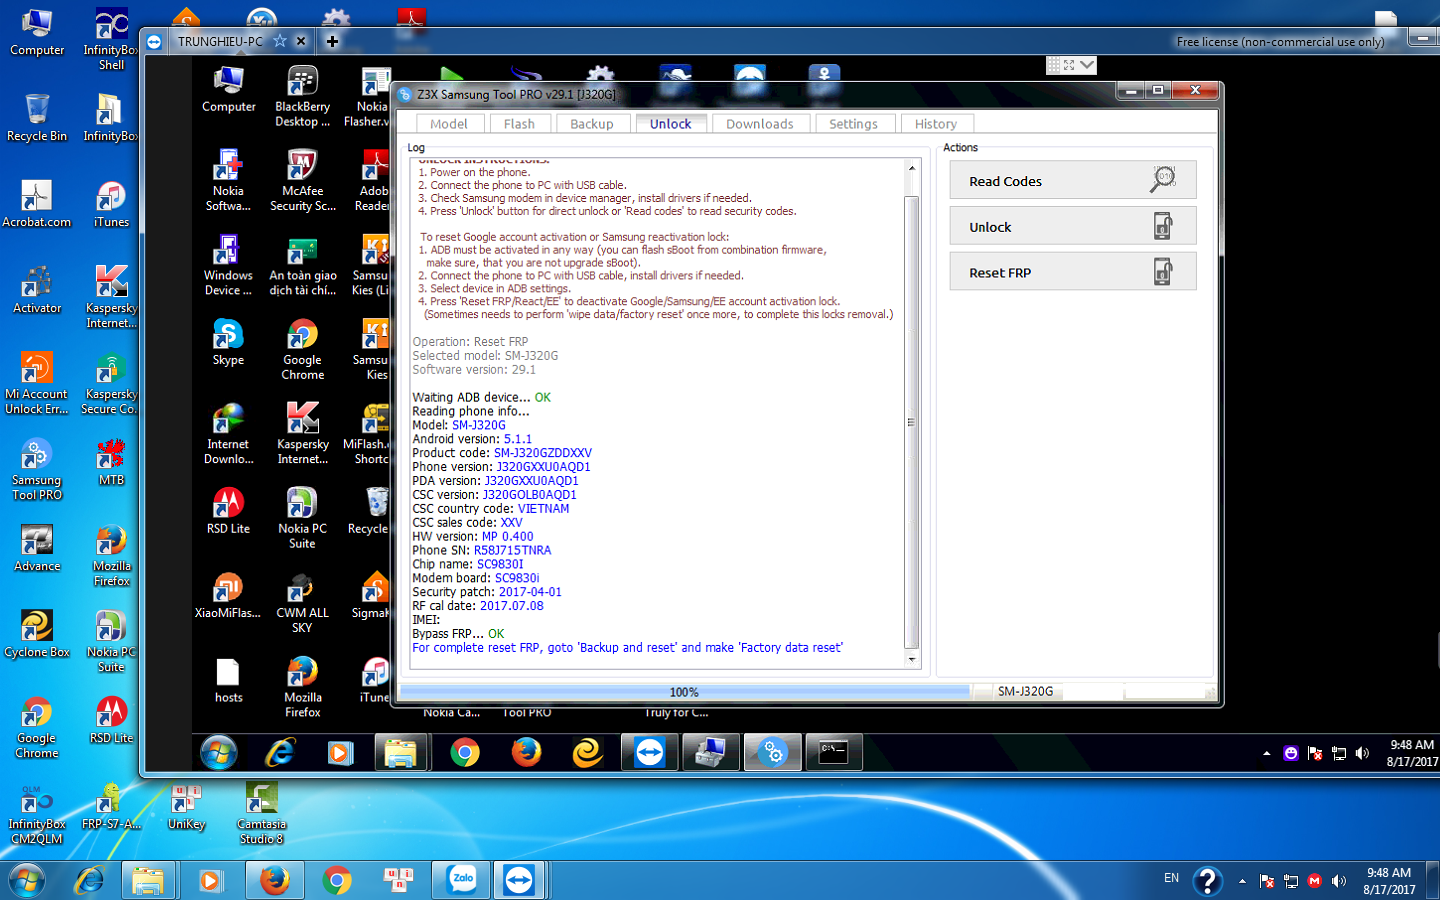Expand the TeamViewer toolbar chevron
The width and height of the screenshot is (1440, 900).
click(1087, 65)
